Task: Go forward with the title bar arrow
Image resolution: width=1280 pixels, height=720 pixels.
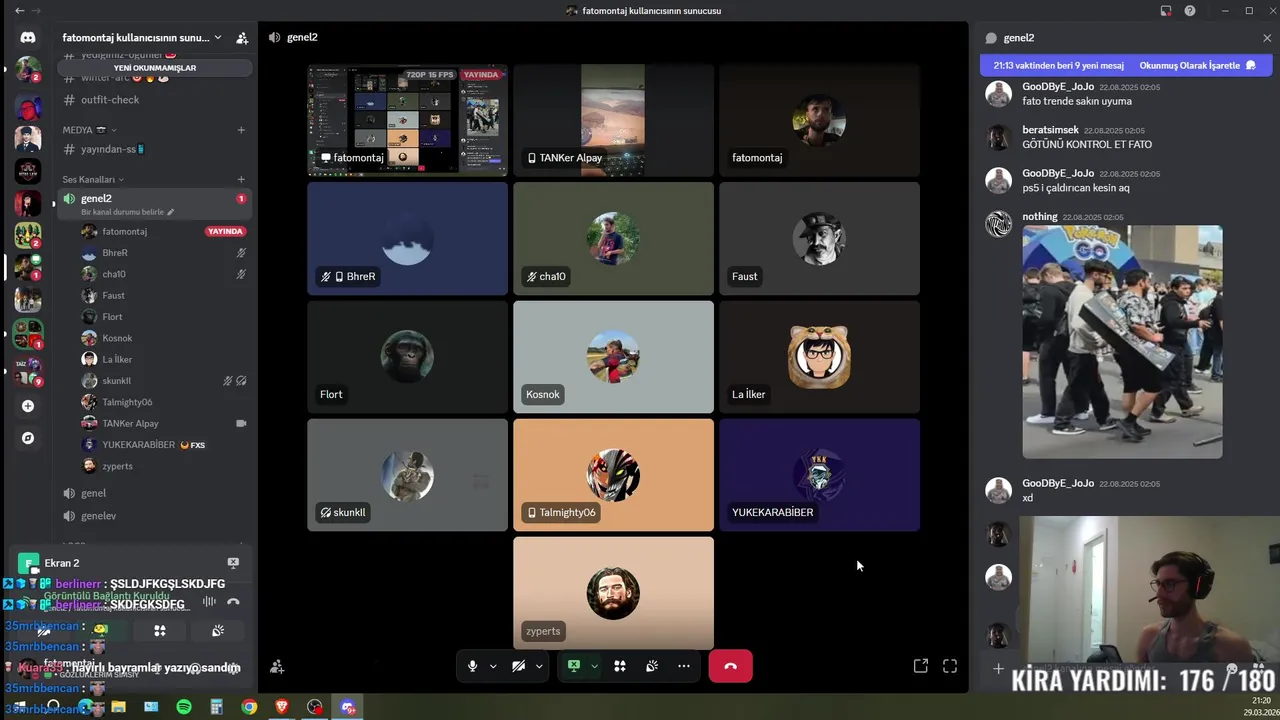Action: [x=38, y=11]
